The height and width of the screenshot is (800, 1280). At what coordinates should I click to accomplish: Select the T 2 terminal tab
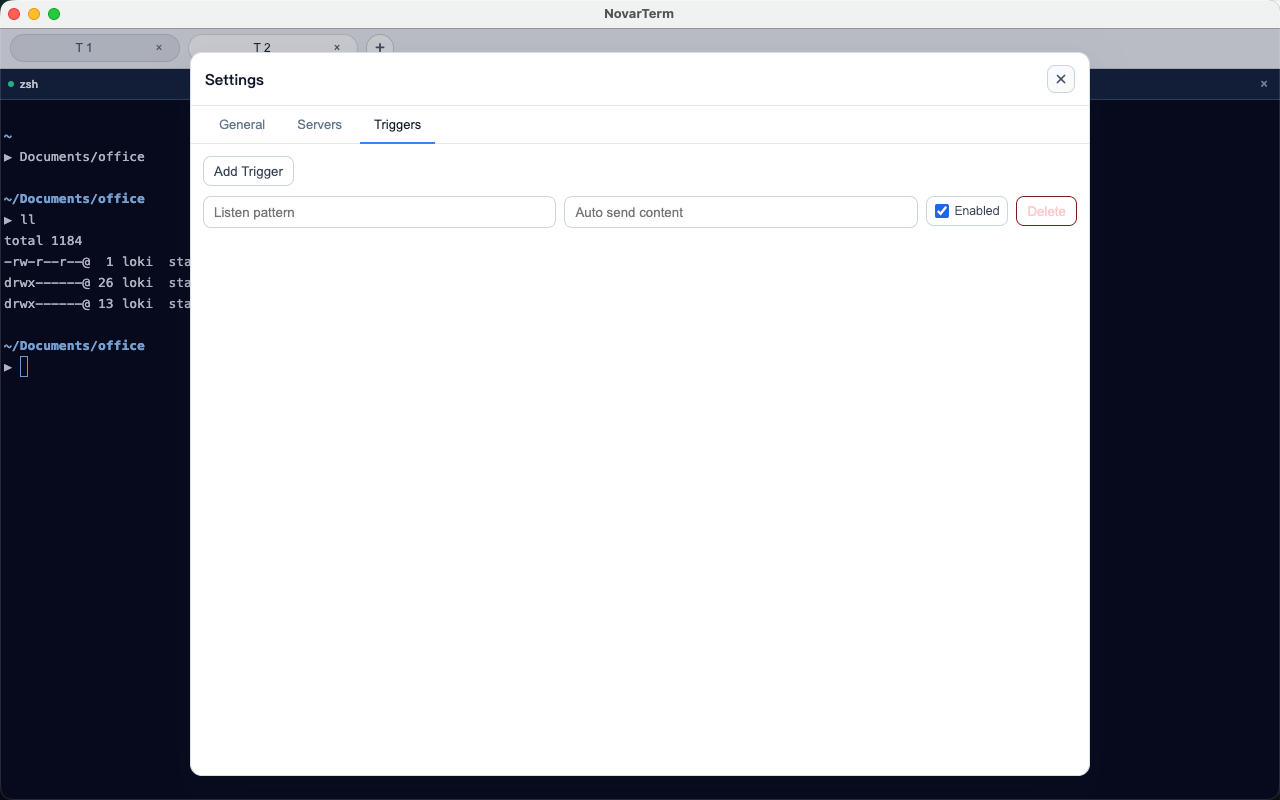tap(262, 47)
